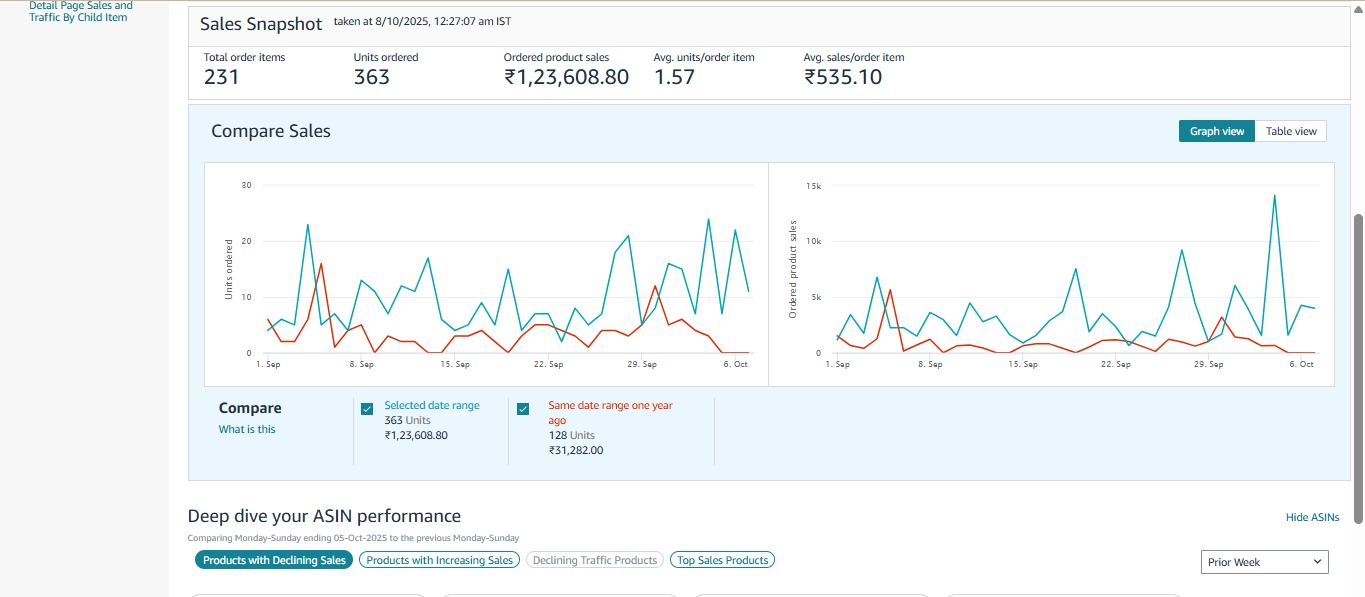The height and width of the screenshot is (597, 1365).
Task: Uncheck the Selected date range checkbox
Action: tap(368, 409)
